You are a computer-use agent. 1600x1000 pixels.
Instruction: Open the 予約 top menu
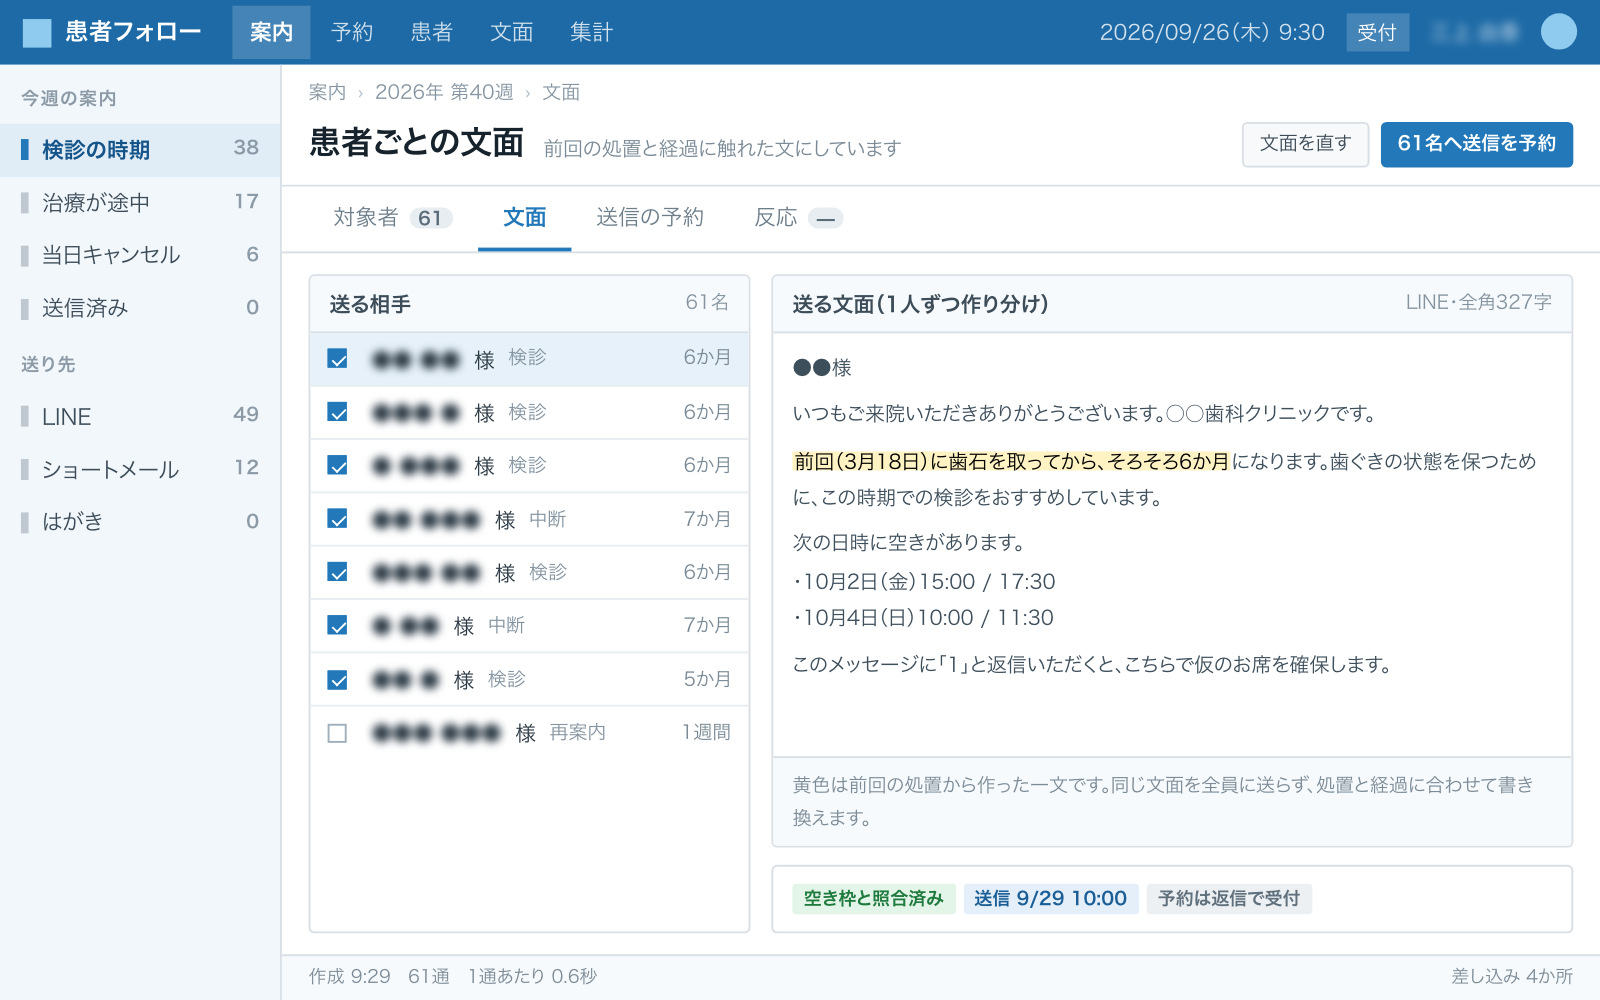point(352,32)
